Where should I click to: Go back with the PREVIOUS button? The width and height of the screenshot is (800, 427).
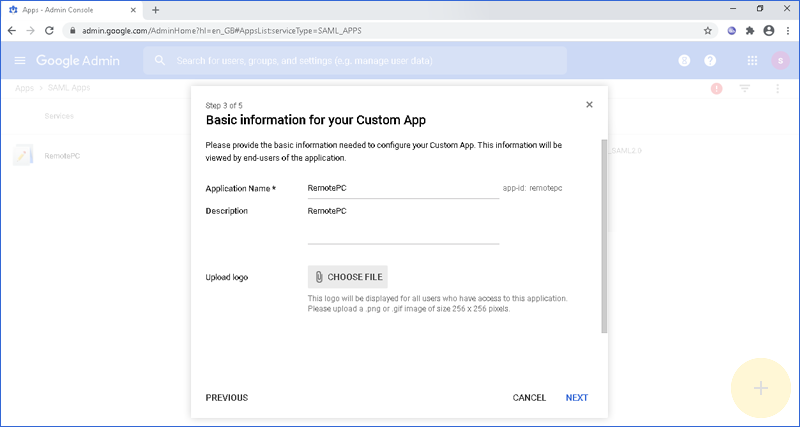coord(227,398)
